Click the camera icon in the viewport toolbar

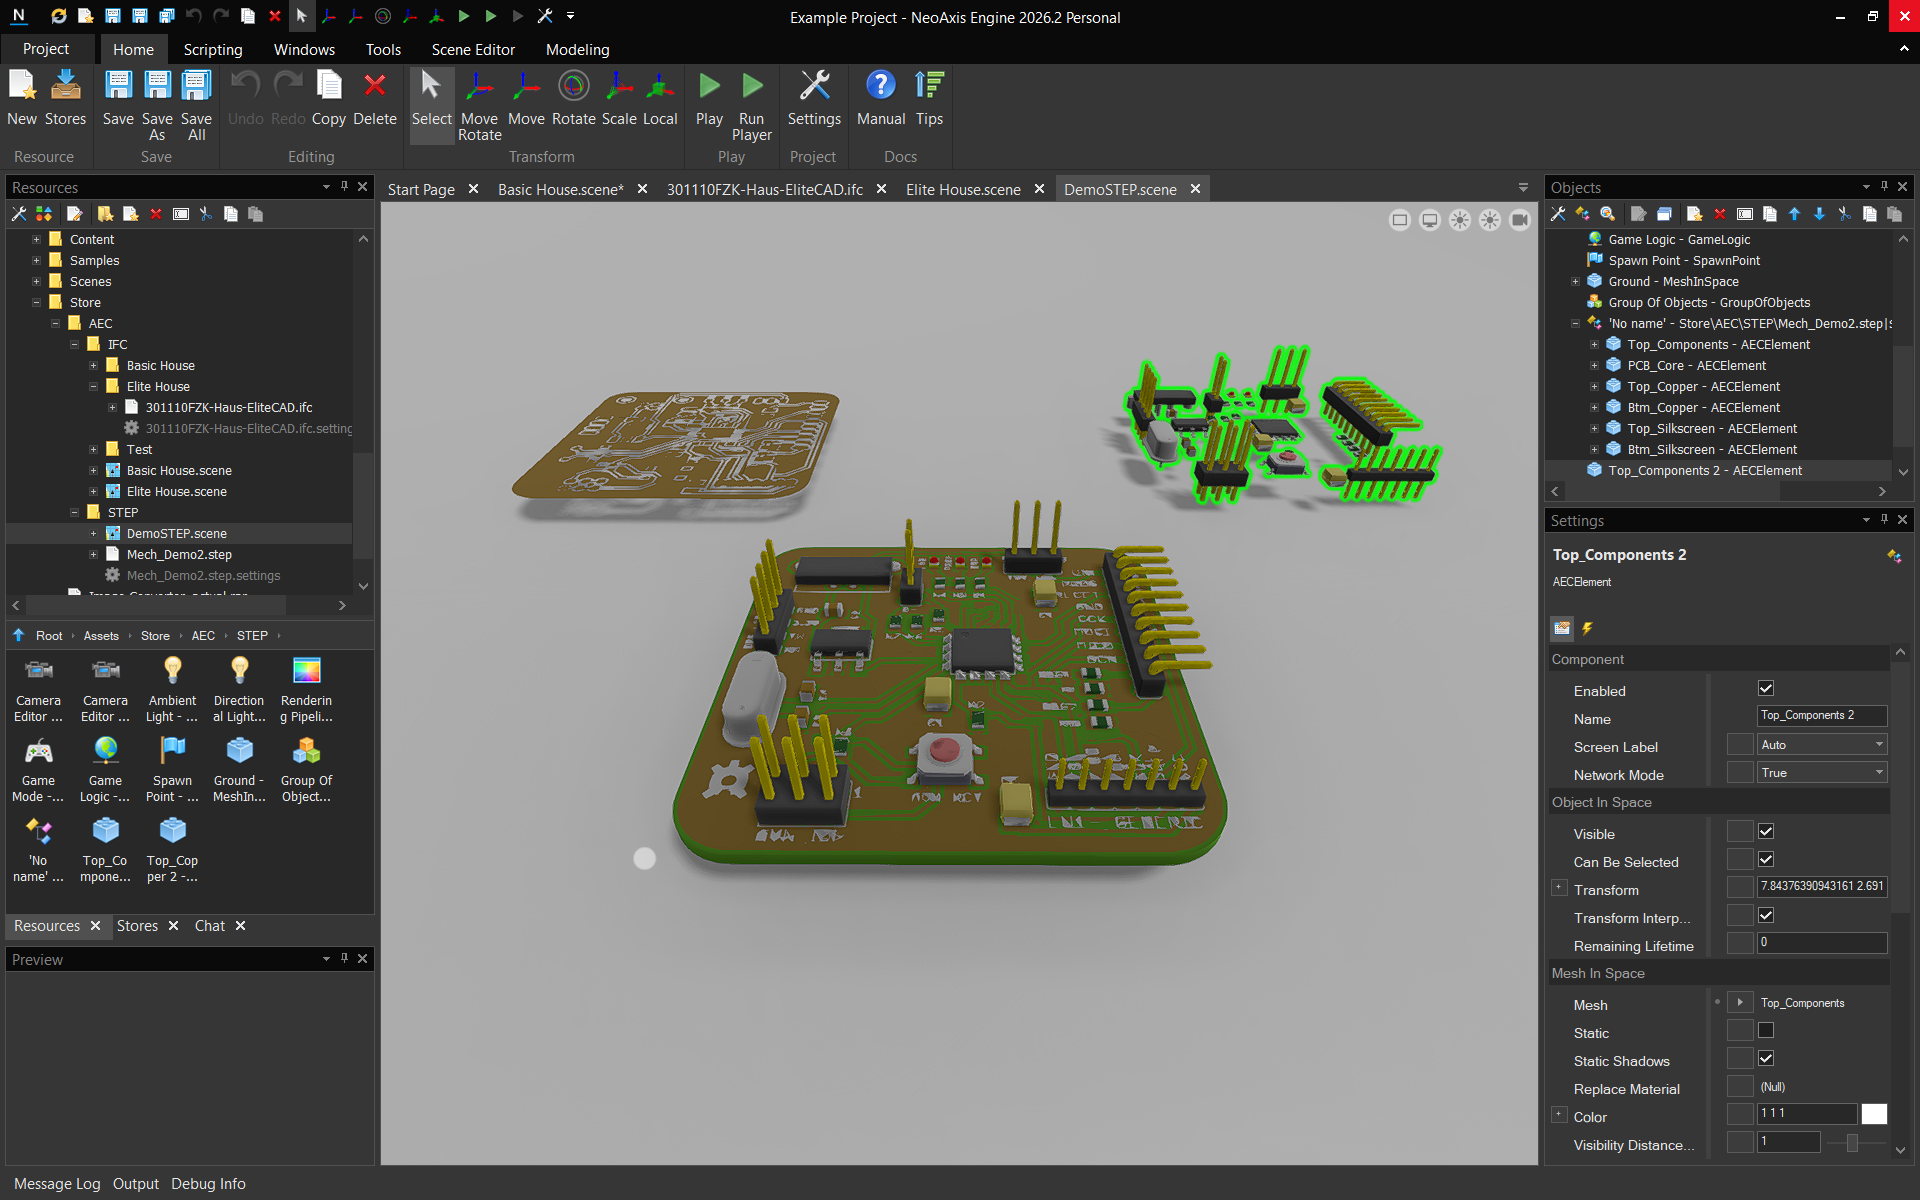pos(1520,220)
